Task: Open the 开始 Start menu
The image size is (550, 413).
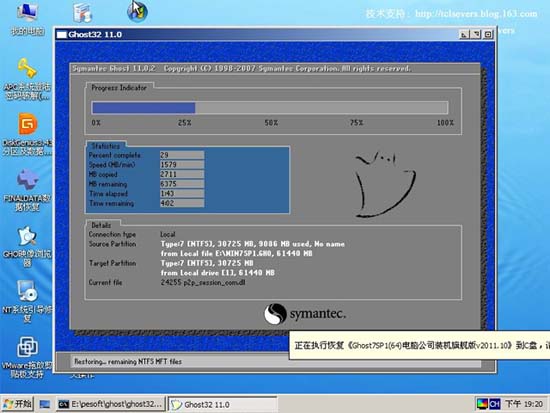Action: click(17, 404)
